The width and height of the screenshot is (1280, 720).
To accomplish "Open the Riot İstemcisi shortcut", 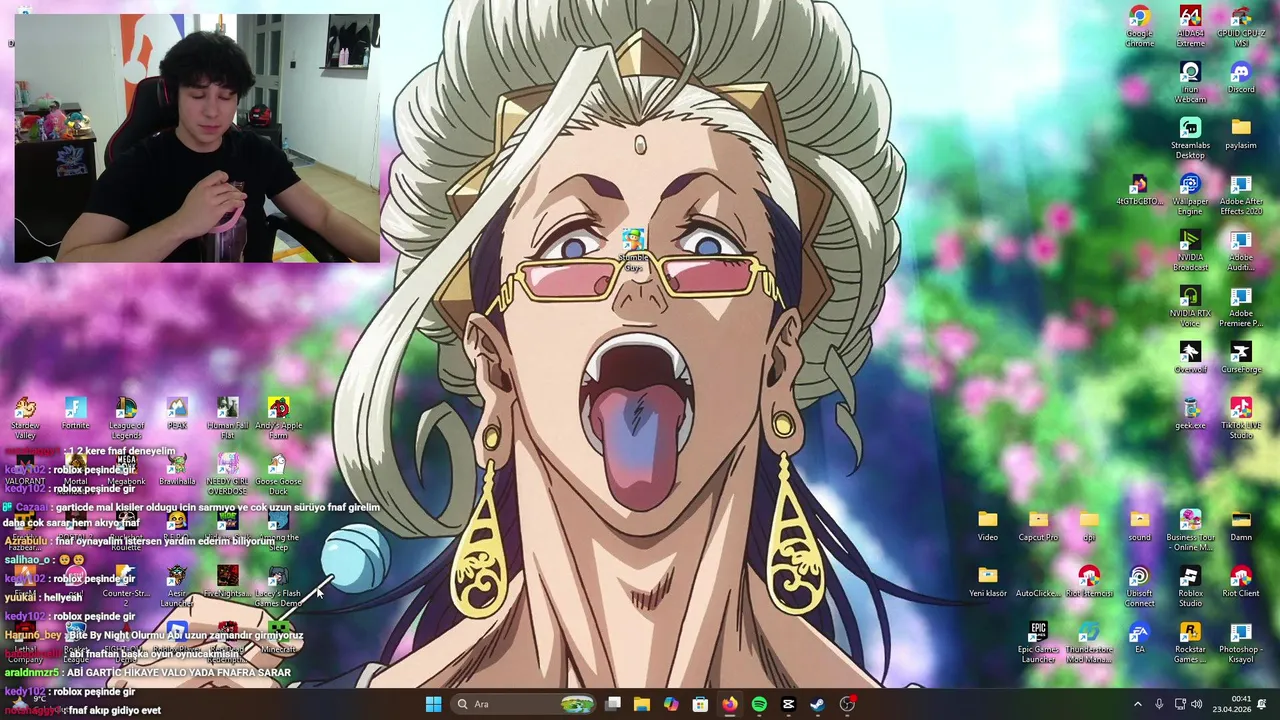I will pyautogui.click(x=1089, y=582).
